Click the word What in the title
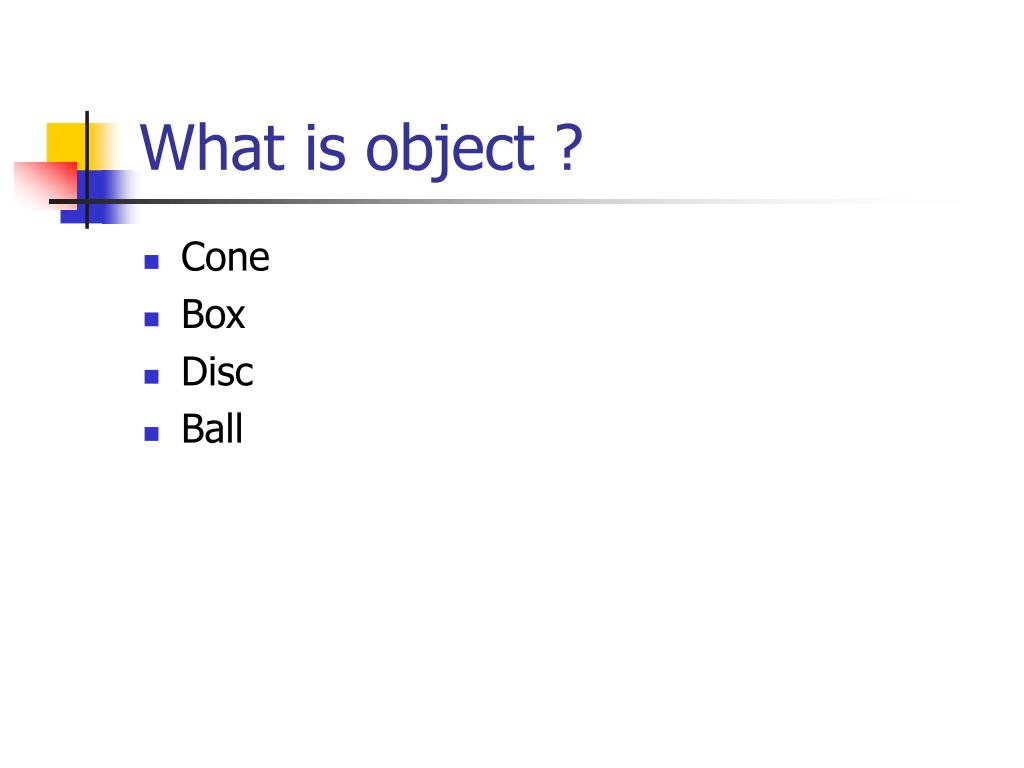The width and height of the screenshot is (1024, 768). pos(212,146)
